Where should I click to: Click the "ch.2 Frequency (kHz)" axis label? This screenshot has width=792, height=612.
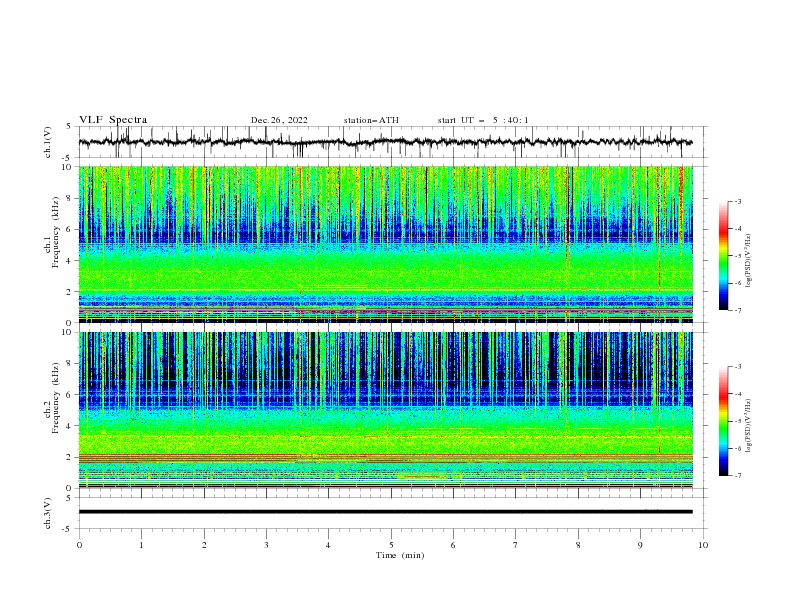click(52, 398)
